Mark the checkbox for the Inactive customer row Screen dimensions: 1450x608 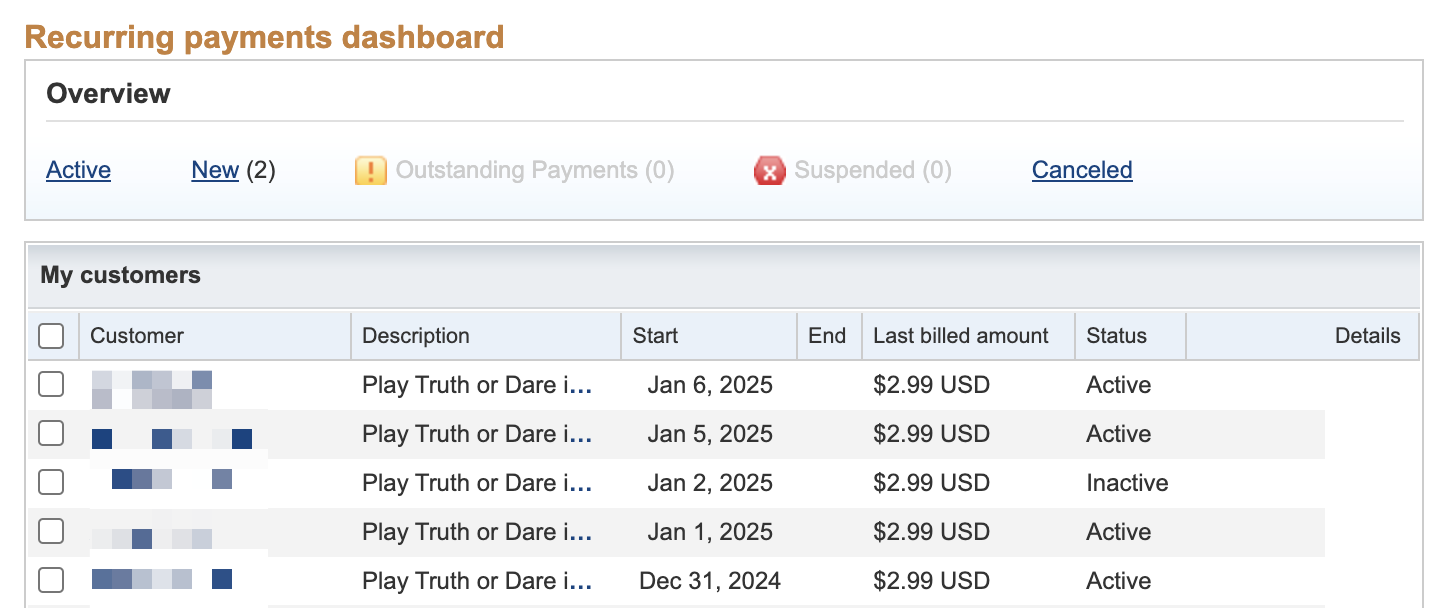point(51,483)
